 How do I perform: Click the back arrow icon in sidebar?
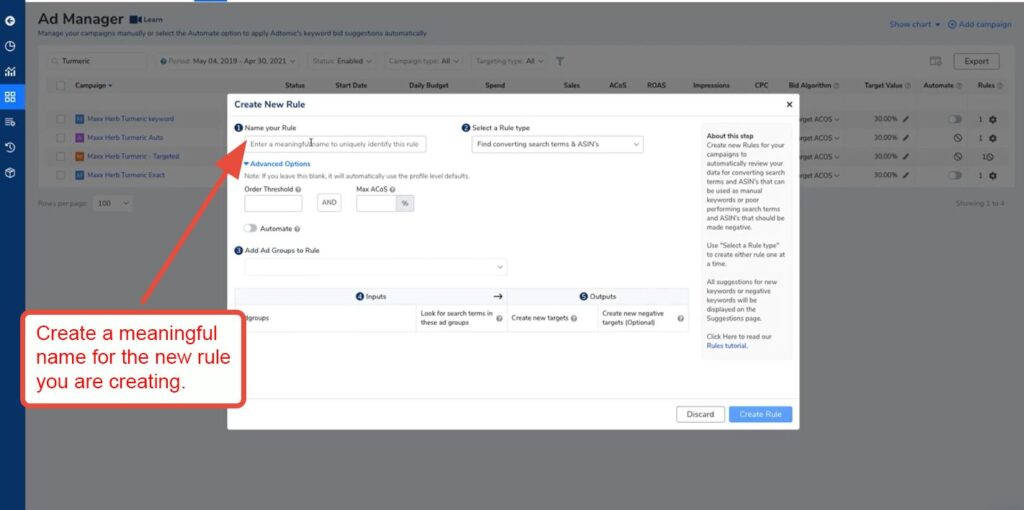tap(10, 20)
